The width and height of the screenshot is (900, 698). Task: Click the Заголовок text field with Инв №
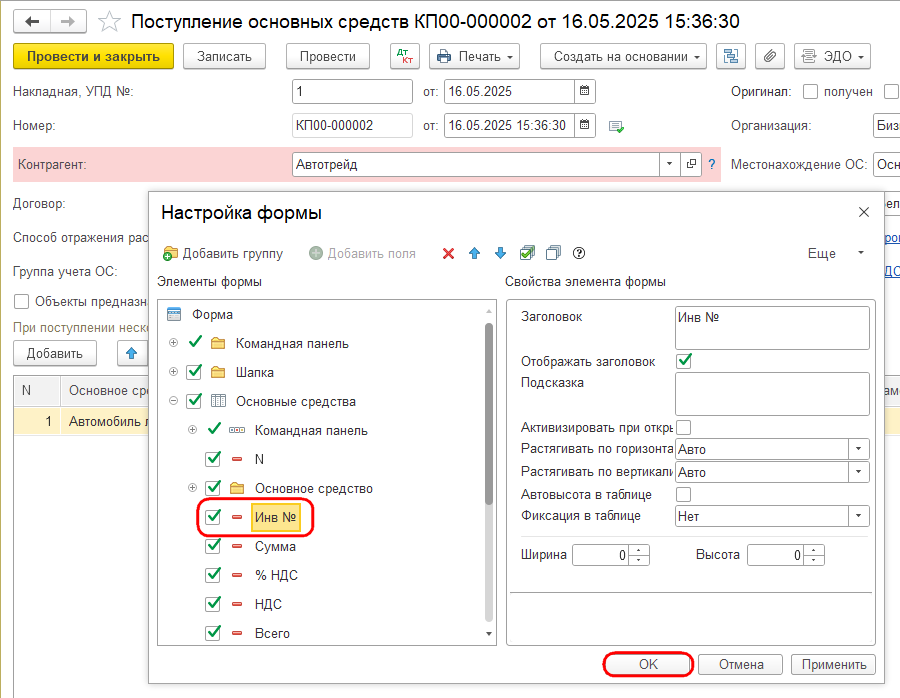[772, 328]
